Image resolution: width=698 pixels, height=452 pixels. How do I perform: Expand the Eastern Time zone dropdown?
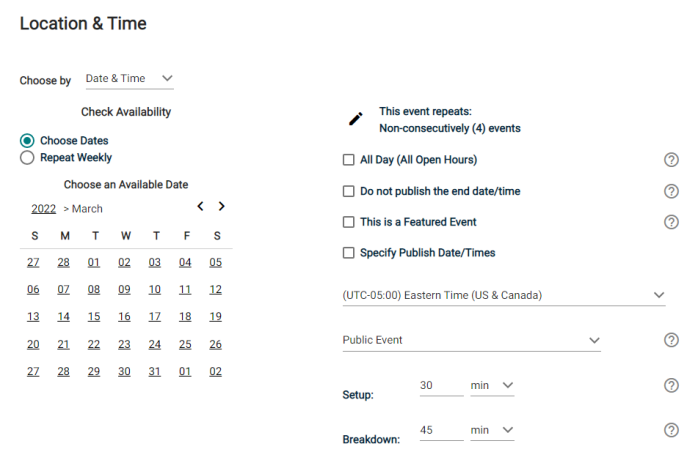coord(504,295)
